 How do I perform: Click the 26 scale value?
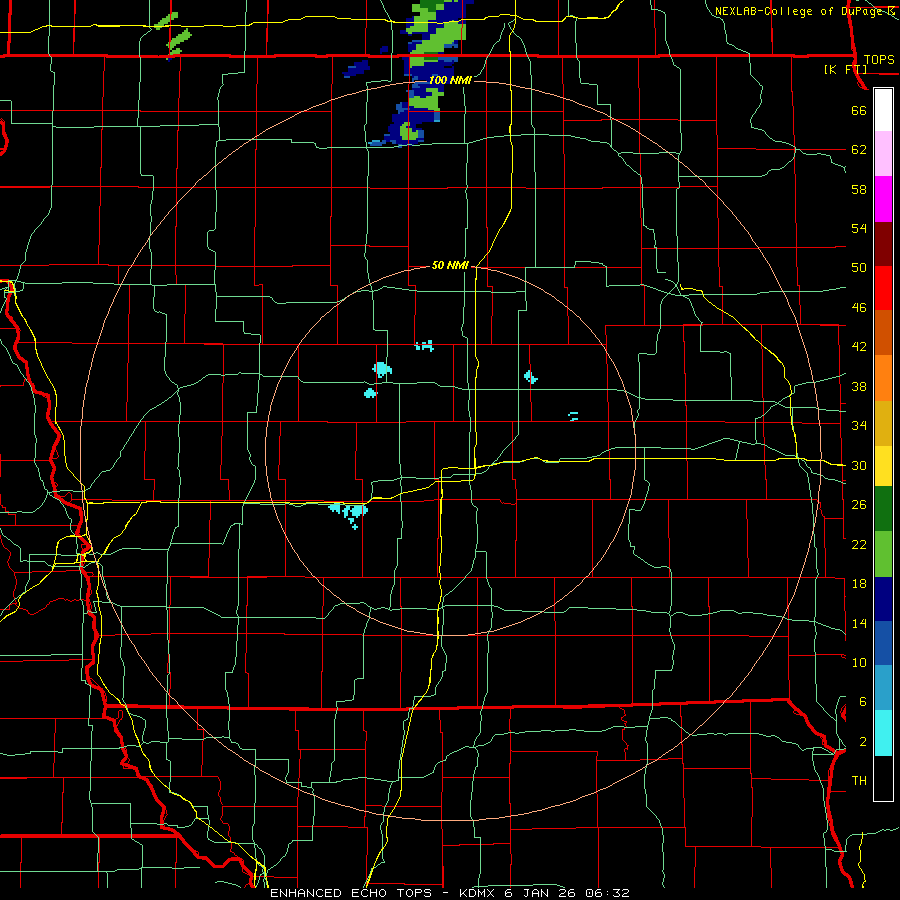pyautogui.click(x=859, y=505)
